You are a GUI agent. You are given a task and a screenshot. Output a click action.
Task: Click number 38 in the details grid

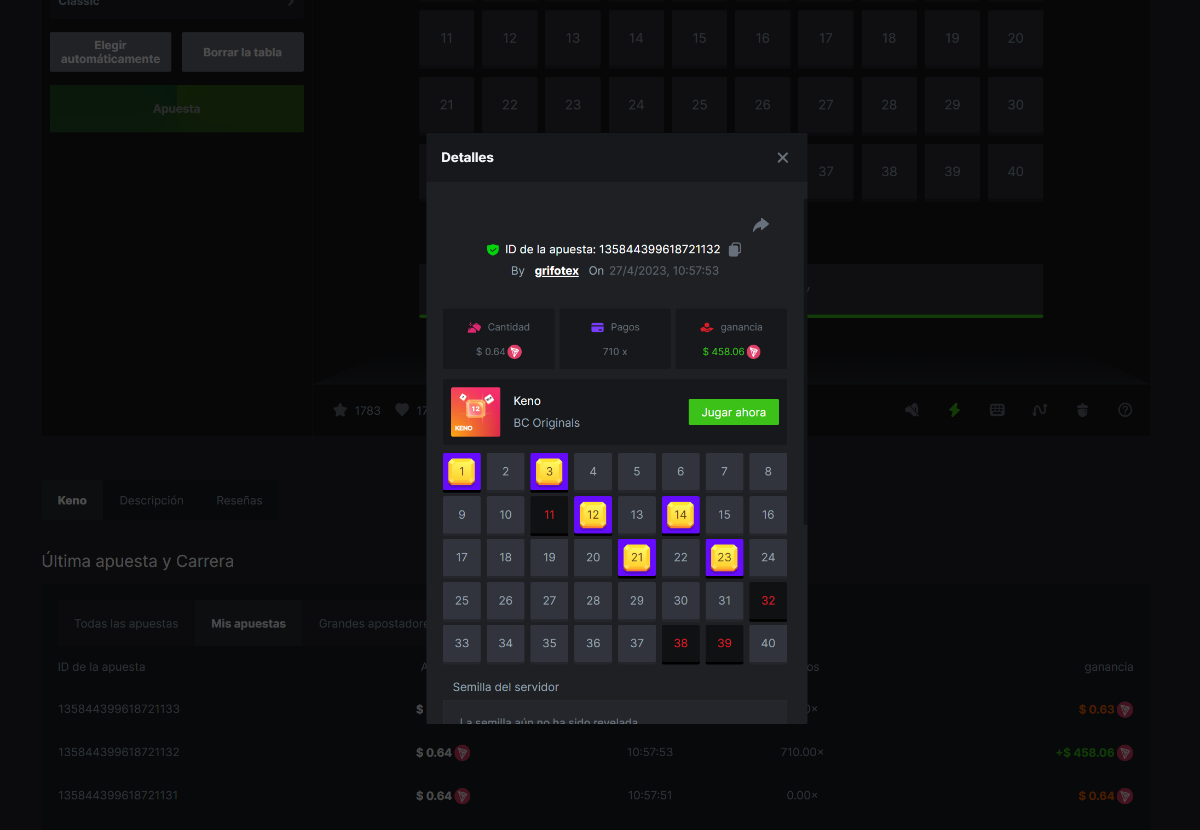(680, 644)
